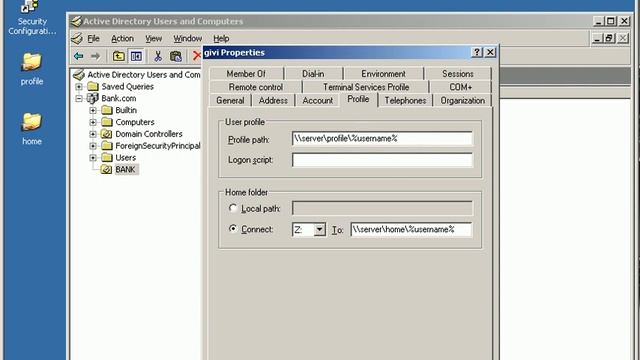Viewport: 640px width, 360px height.
Task: Select the Connect radio button
Action: tap(233, 229)
